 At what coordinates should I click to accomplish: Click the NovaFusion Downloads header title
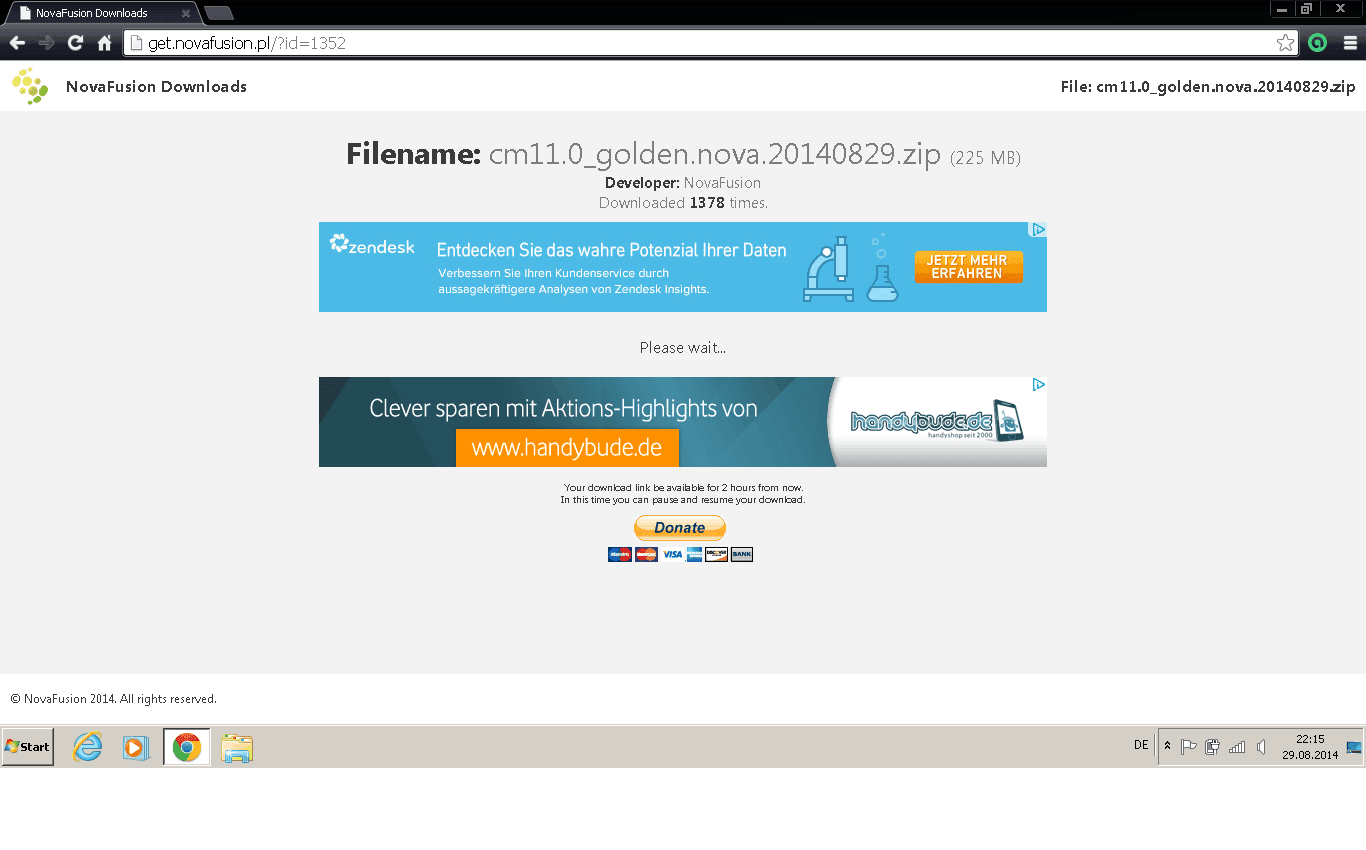click(x=156, y=87)
